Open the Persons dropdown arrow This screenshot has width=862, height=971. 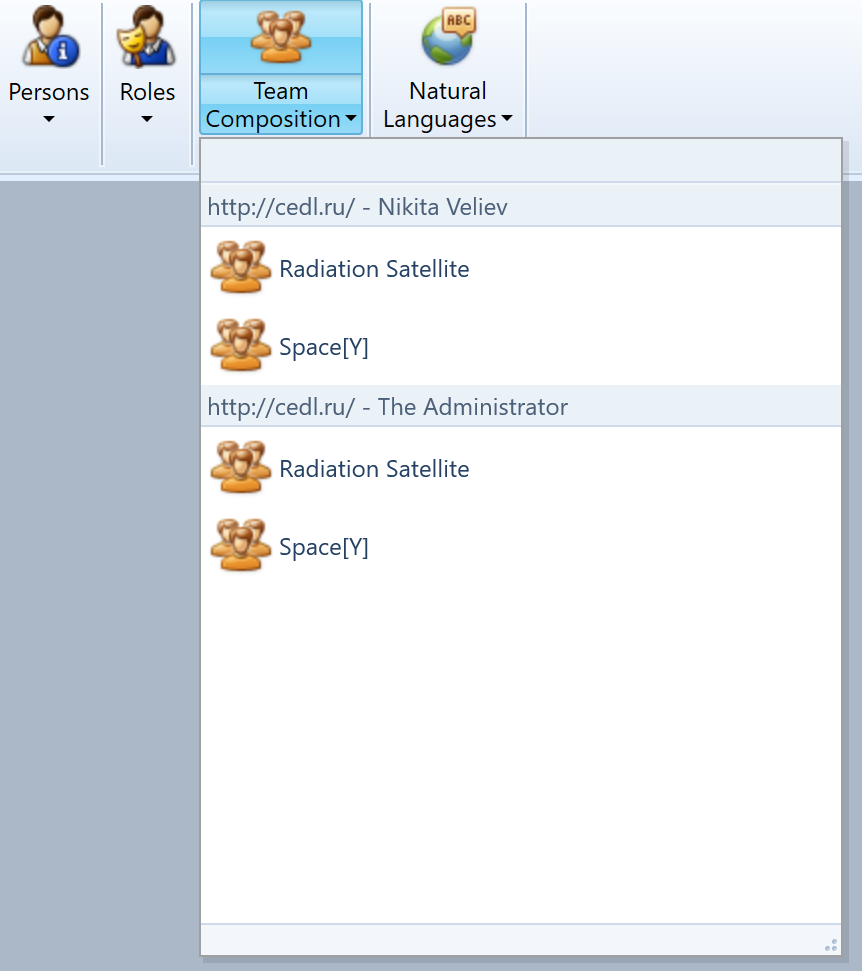click(48, 119)
